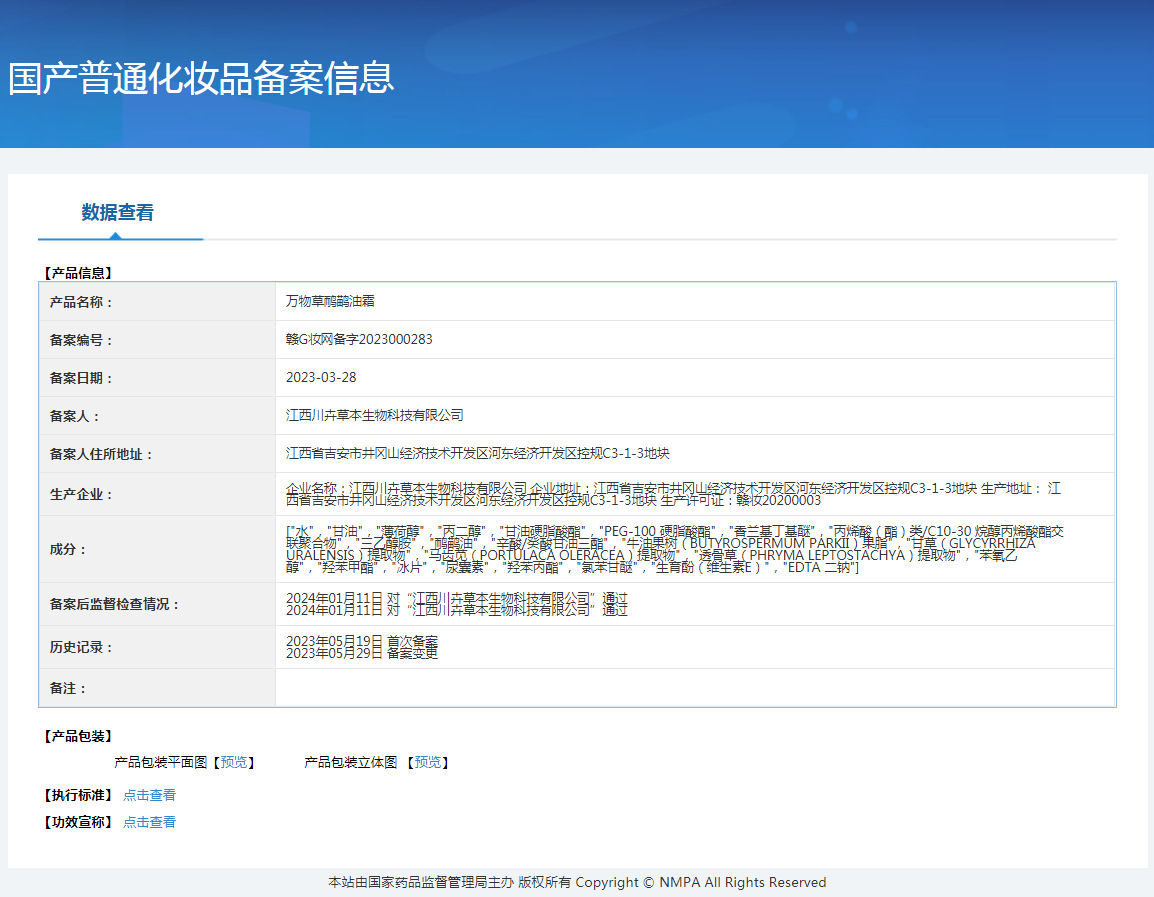Click the 备案人 row label

click(x=74, y=416)
